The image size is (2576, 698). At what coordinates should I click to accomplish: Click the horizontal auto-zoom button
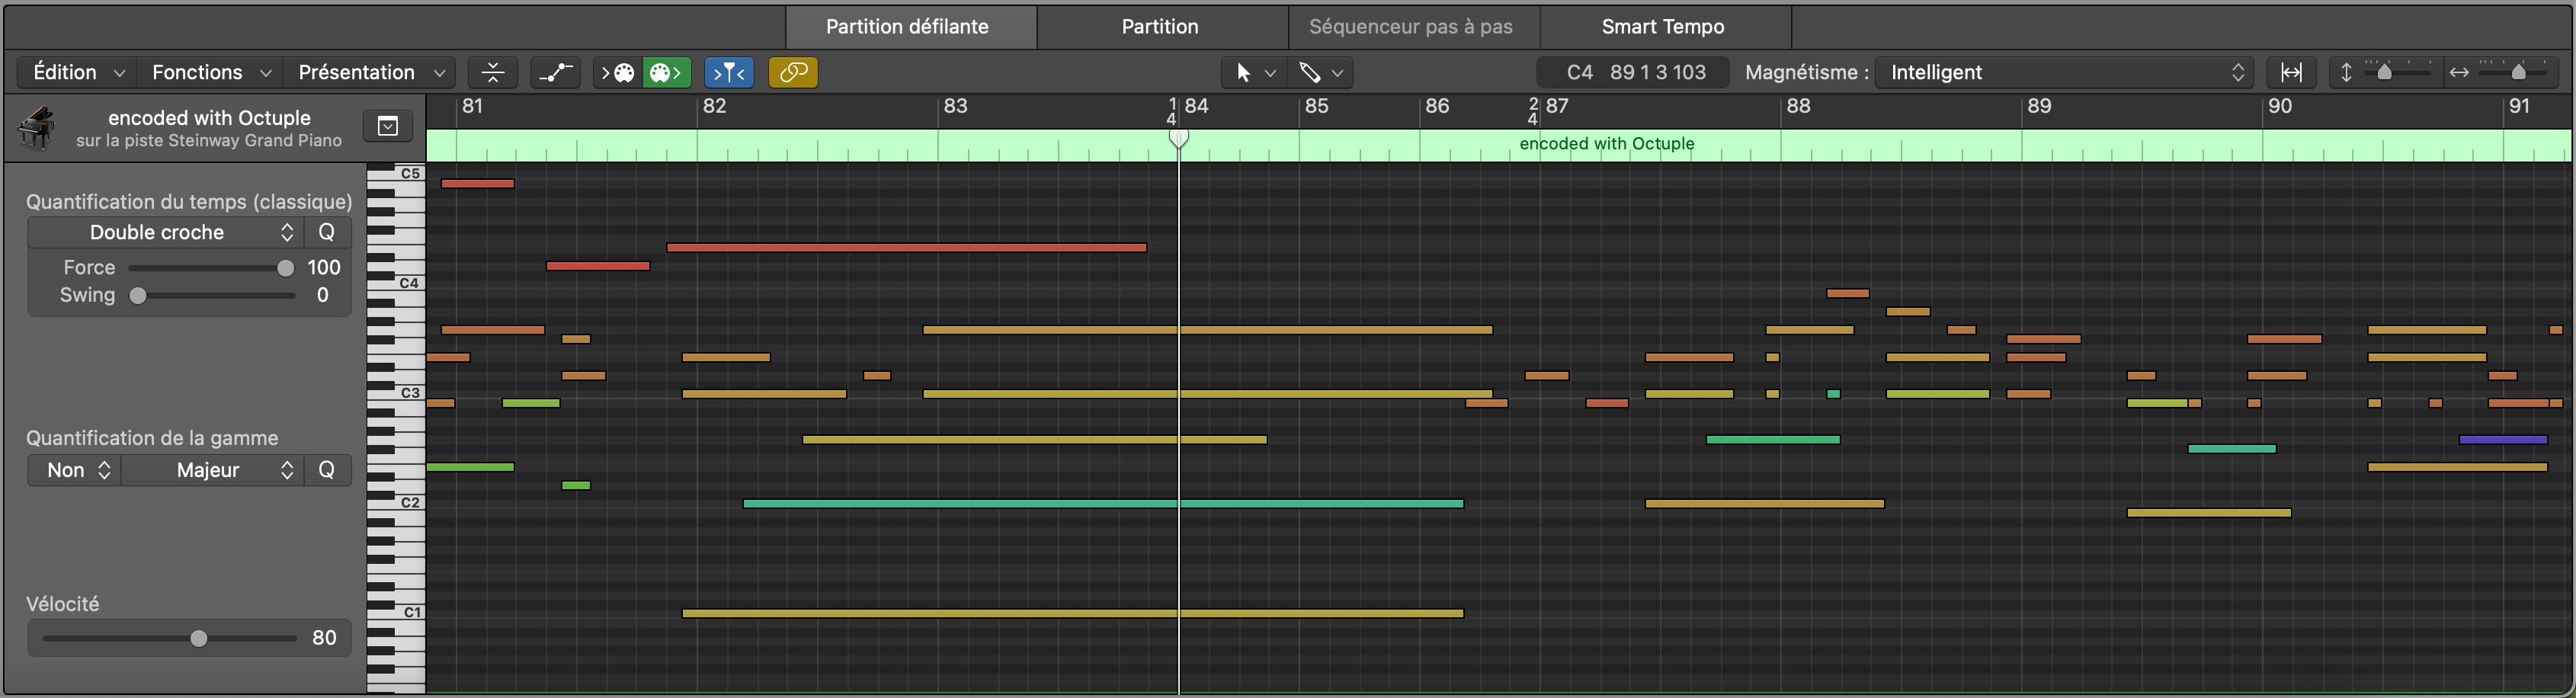[2291, 73]
